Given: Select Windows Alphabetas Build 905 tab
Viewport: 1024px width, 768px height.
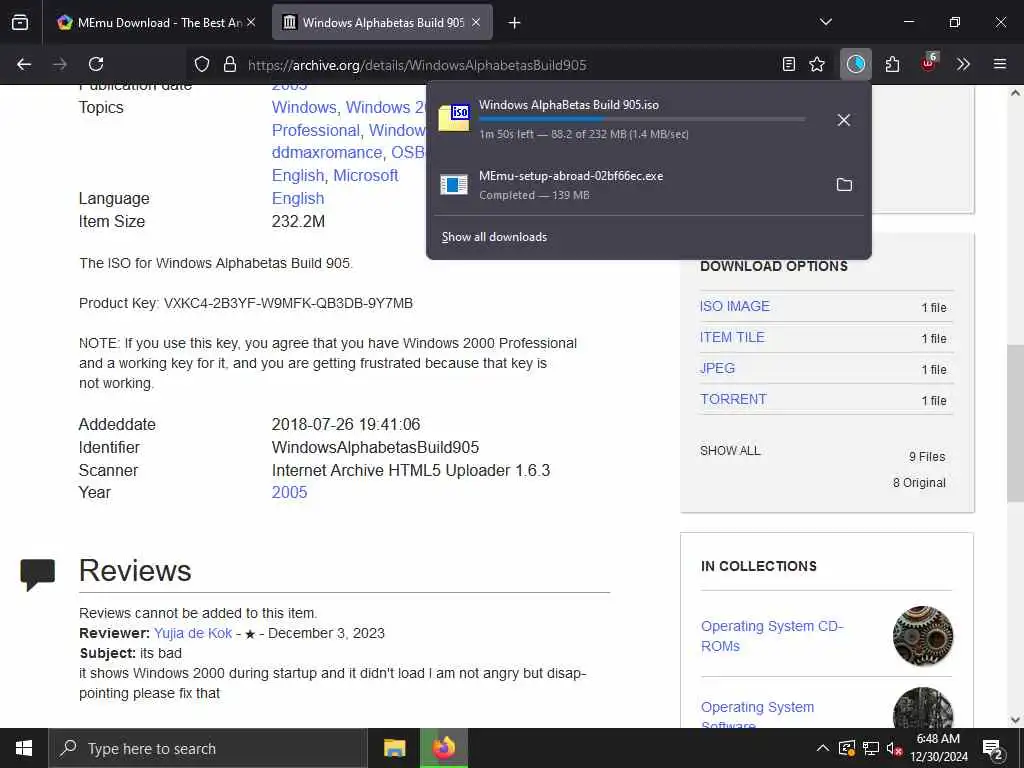Looking at the screenshot, I should pos(383,23).
